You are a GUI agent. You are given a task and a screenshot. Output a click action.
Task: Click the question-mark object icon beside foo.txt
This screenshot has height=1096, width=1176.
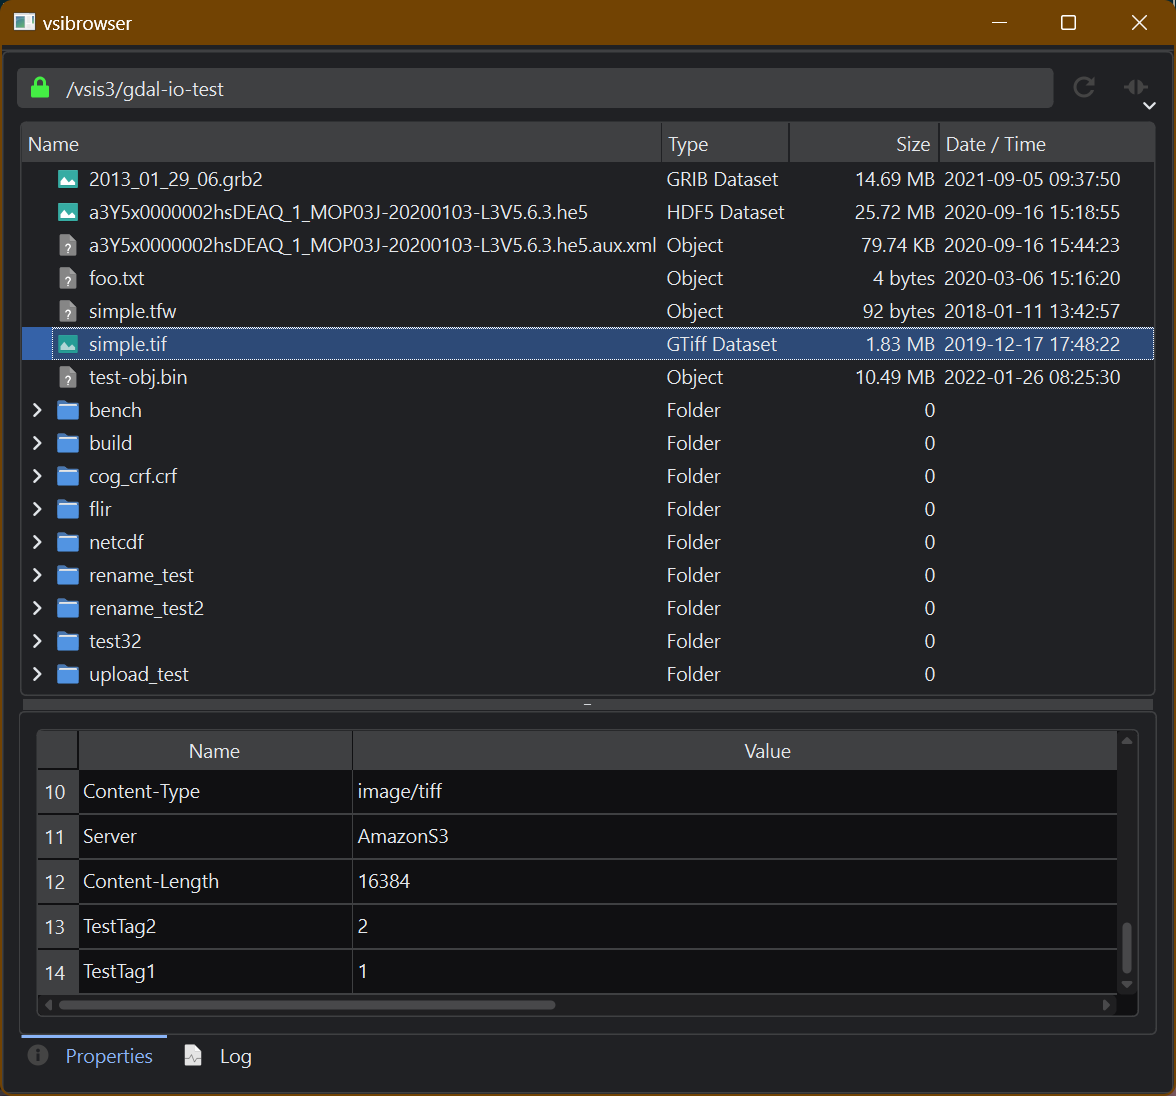67,278
